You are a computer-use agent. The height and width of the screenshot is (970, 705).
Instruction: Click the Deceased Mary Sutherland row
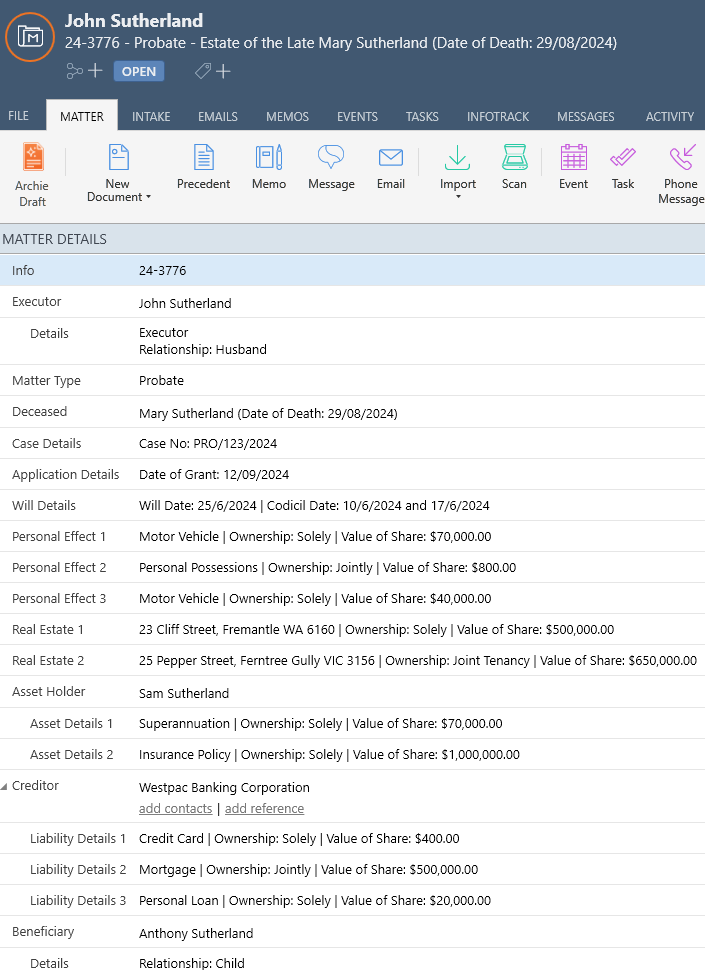pyautogui.click(x=352, y=412)
